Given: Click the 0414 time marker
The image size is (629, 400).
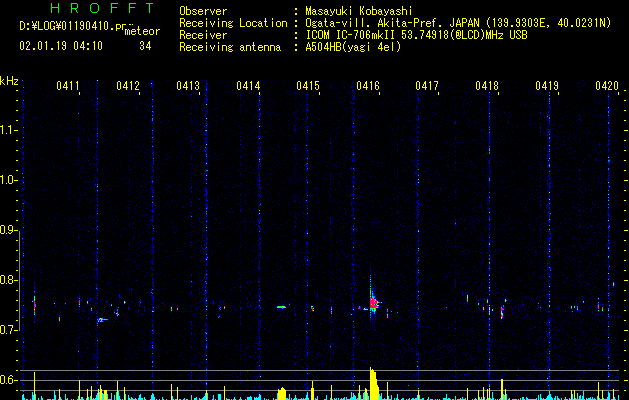Looking at the screenshot, I should coord(248,85).
